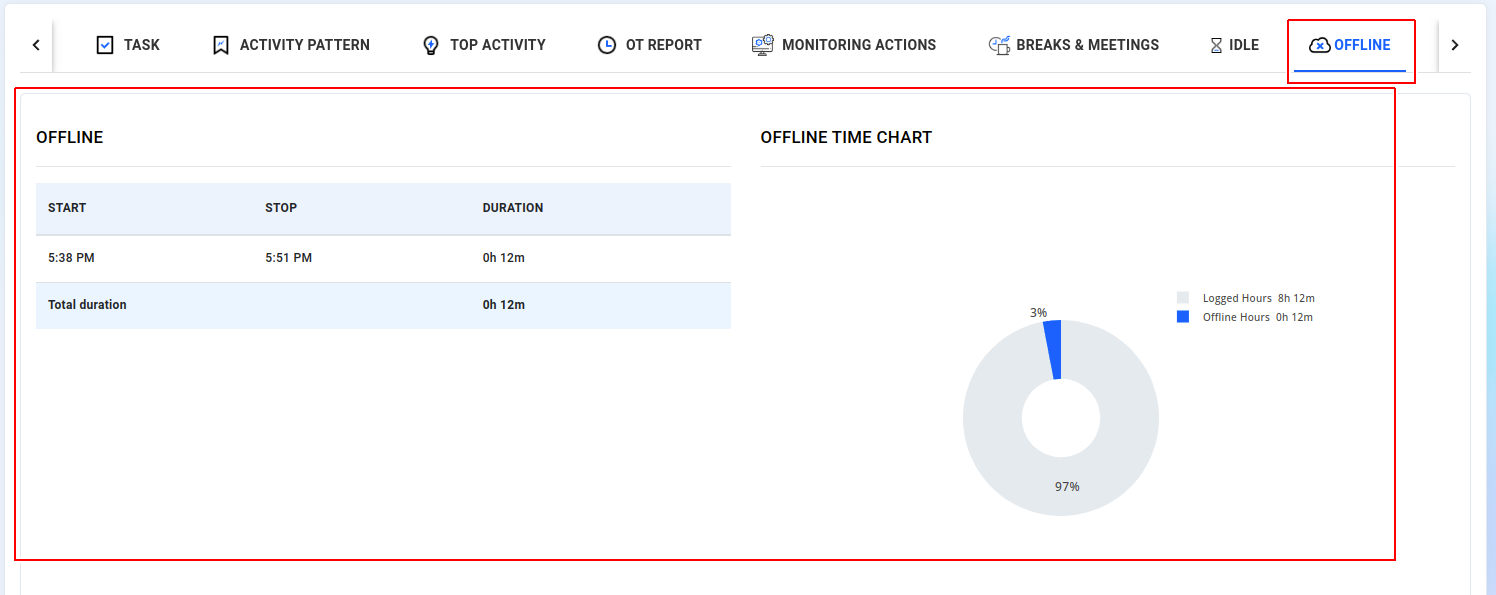Click the gray Logged Hours legend swatch
Image resolution: width=1496 pixels, height=595 pixels.
pyautogui.click(x=1183, y=298)
